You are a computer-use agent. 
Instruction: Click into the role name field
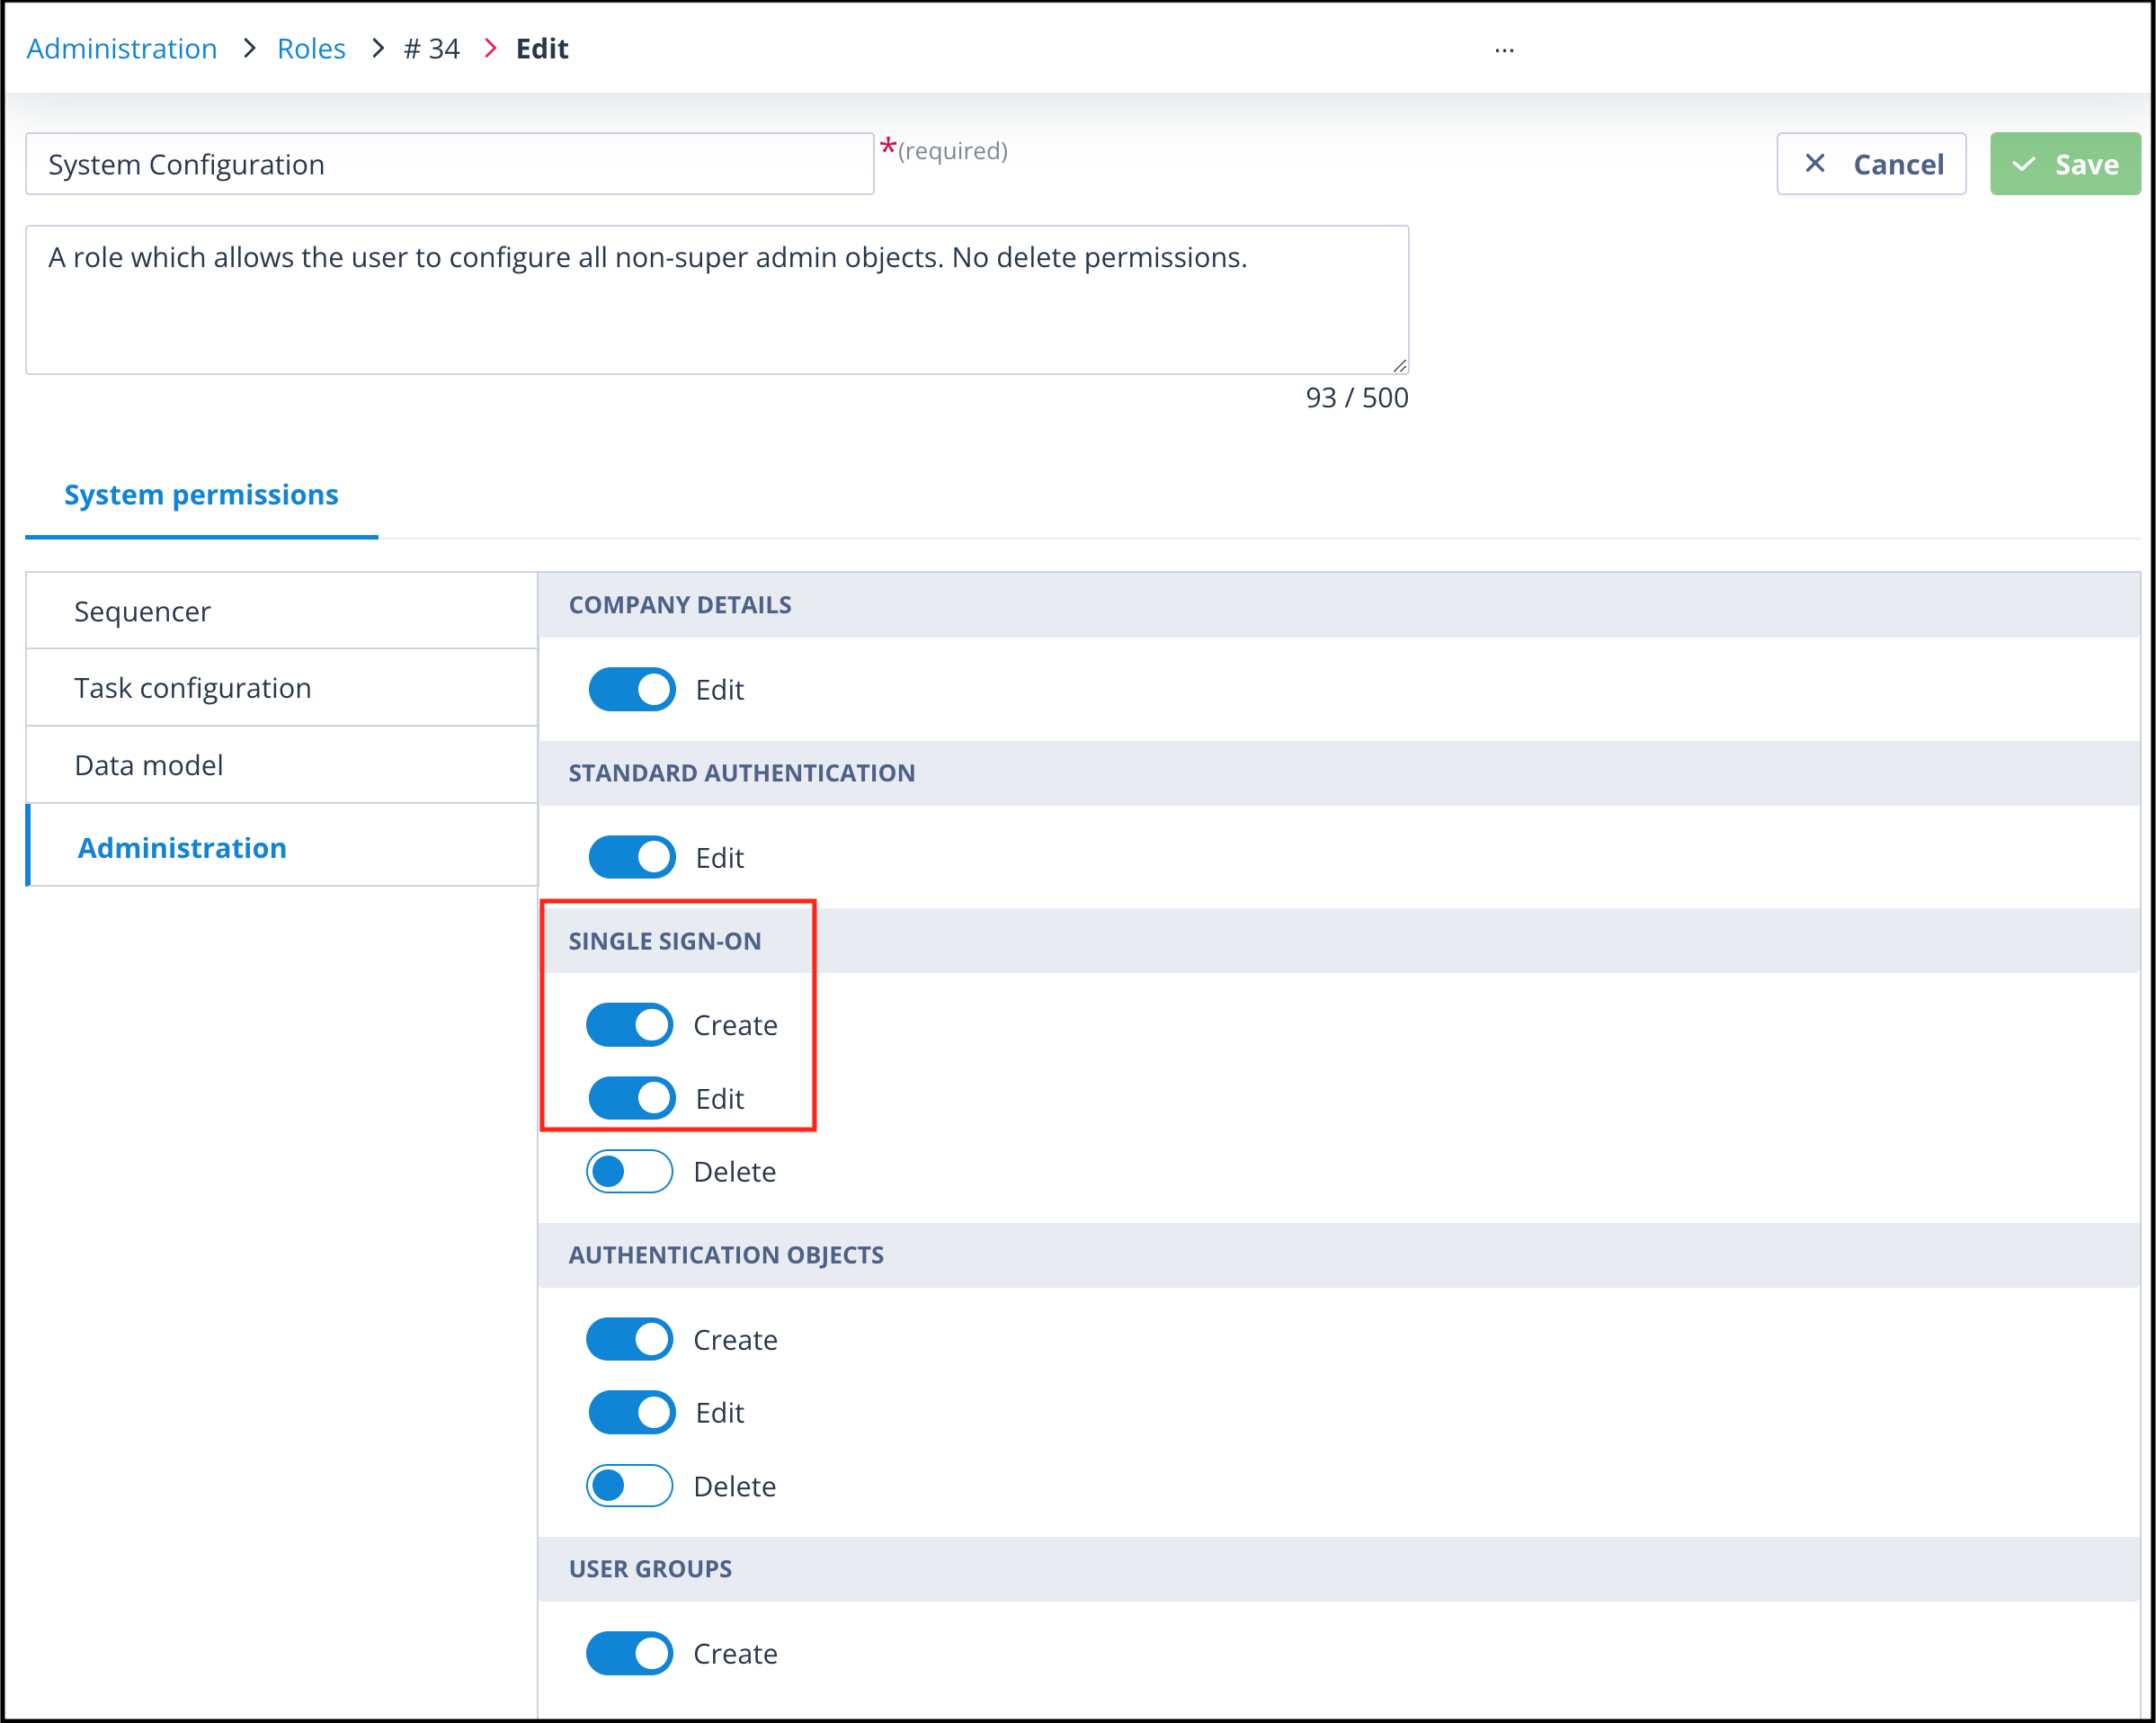pyautogui.click(x=449, y=164)
